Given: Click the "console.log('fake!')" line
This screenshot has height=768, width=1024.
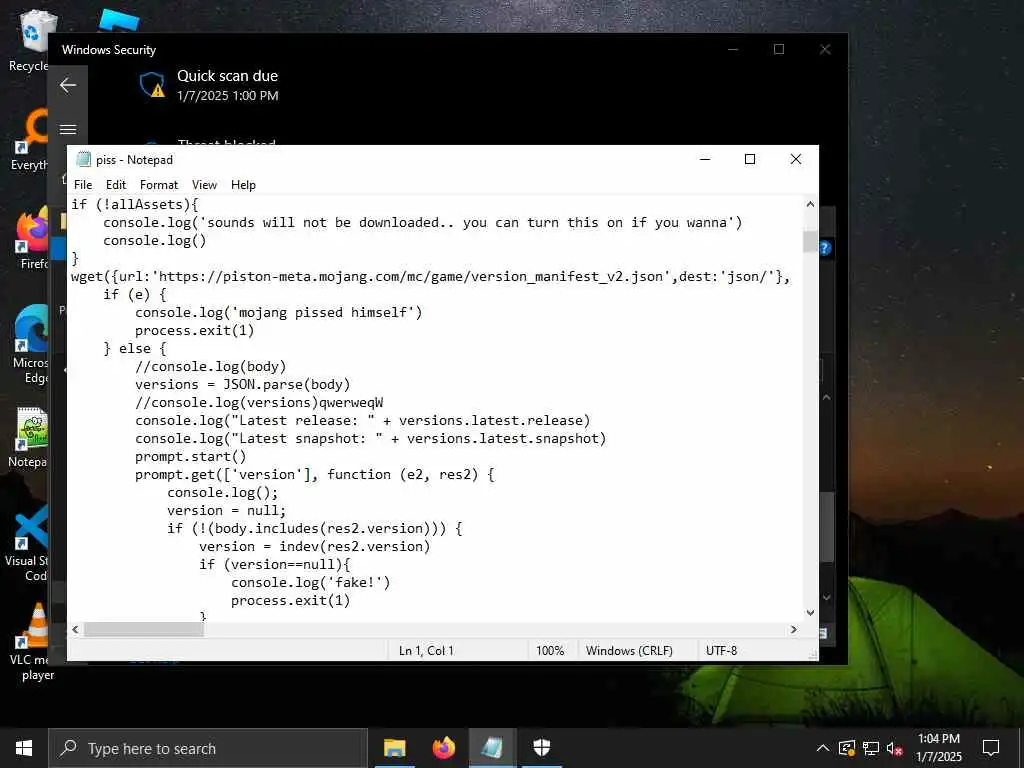Looking at the screenshot, I should 310,582.
